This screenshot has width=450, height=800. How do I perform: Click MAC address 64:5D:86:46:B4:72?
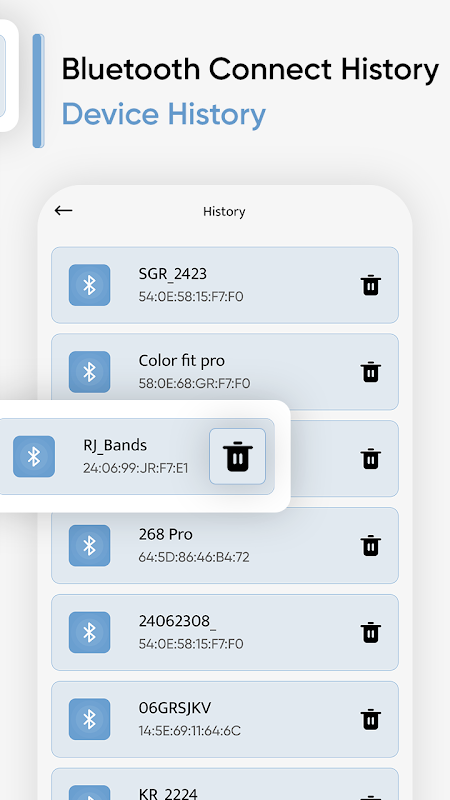pyautogui.click(x=194, y=557)
